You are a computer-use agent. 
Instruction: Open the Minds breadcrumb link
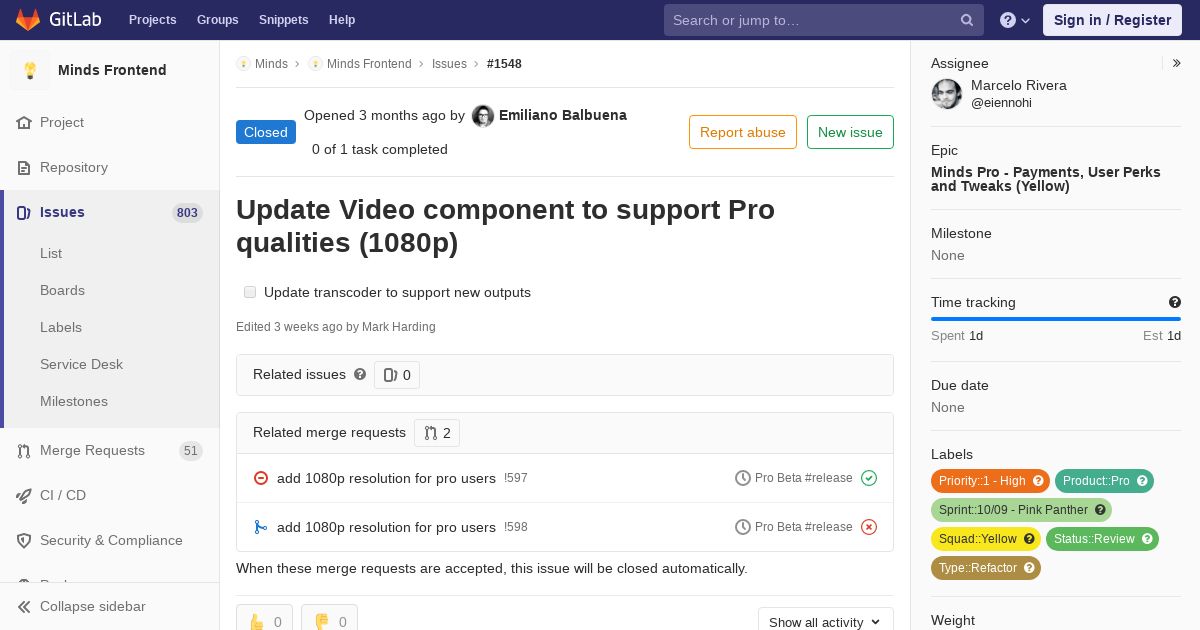click(x=271, y=64)
